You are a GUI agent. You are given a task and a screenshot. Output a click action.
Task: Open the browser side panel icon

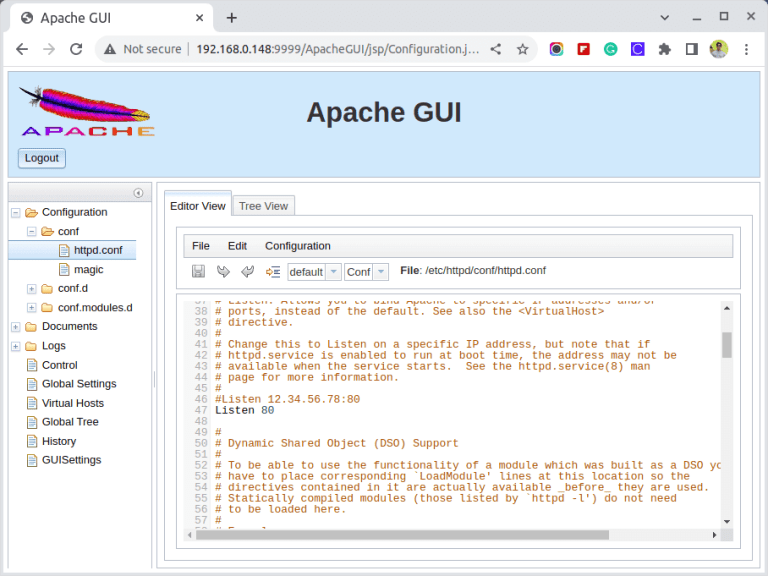(x=692, y=49)
